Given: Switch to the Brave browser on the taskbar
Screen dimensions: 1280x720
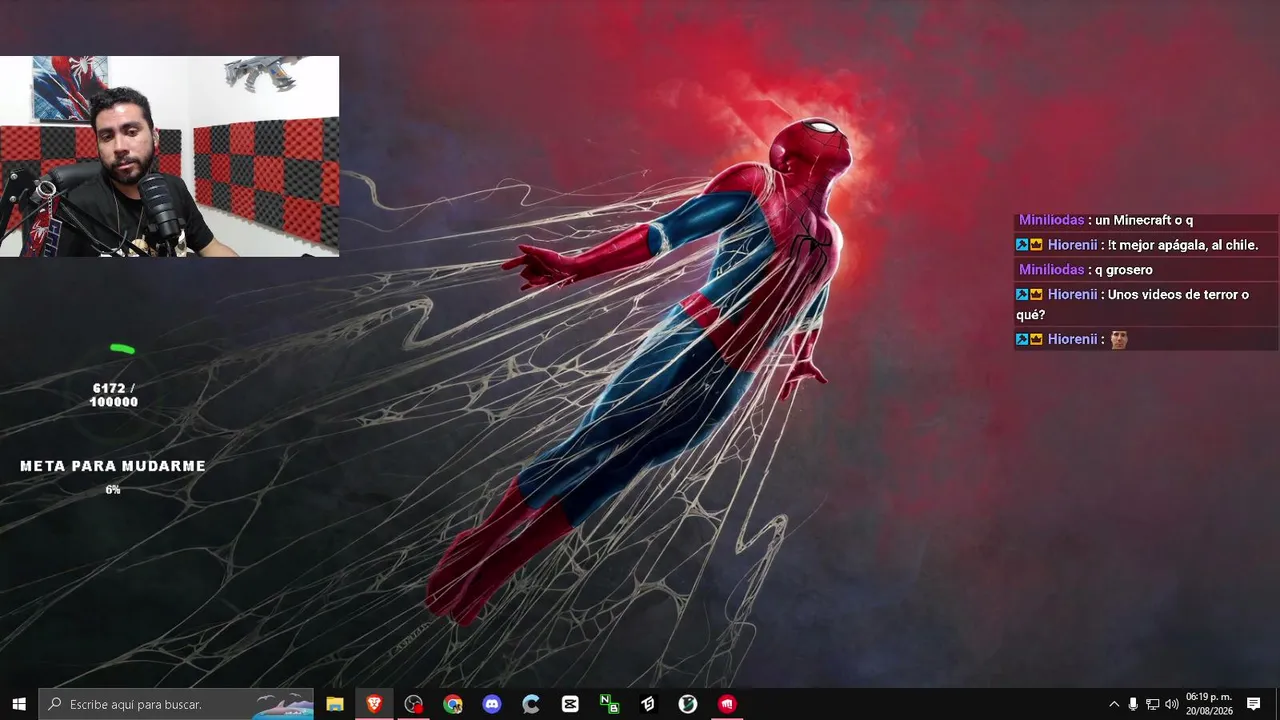Looking at the screenshot, I should [x=374, y=704].
